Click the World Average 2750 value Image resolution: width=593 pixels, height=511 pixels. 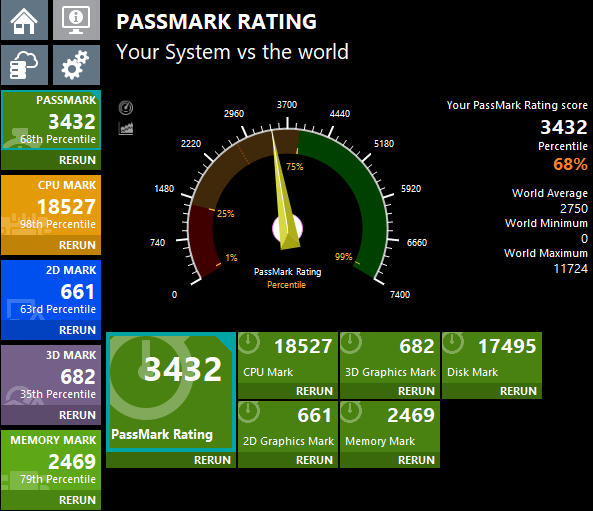[x=574, y=208]
